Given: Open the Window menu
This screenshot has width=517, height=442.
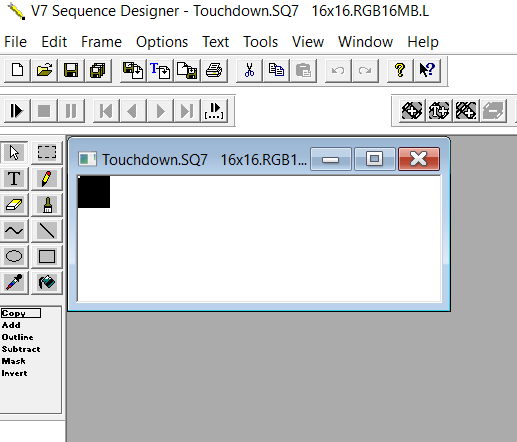Looking at the screenshot, I should pos(366,42).
